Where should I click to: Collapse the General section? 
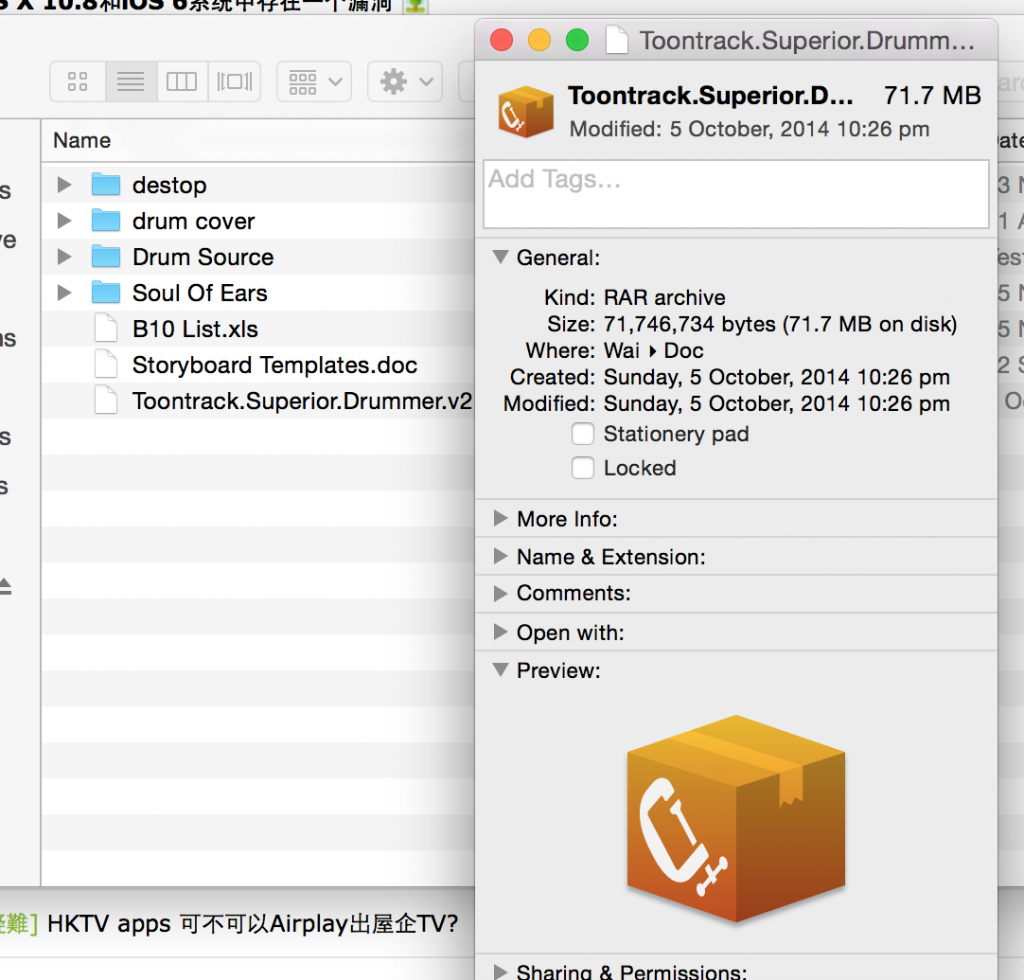point(501,257)
